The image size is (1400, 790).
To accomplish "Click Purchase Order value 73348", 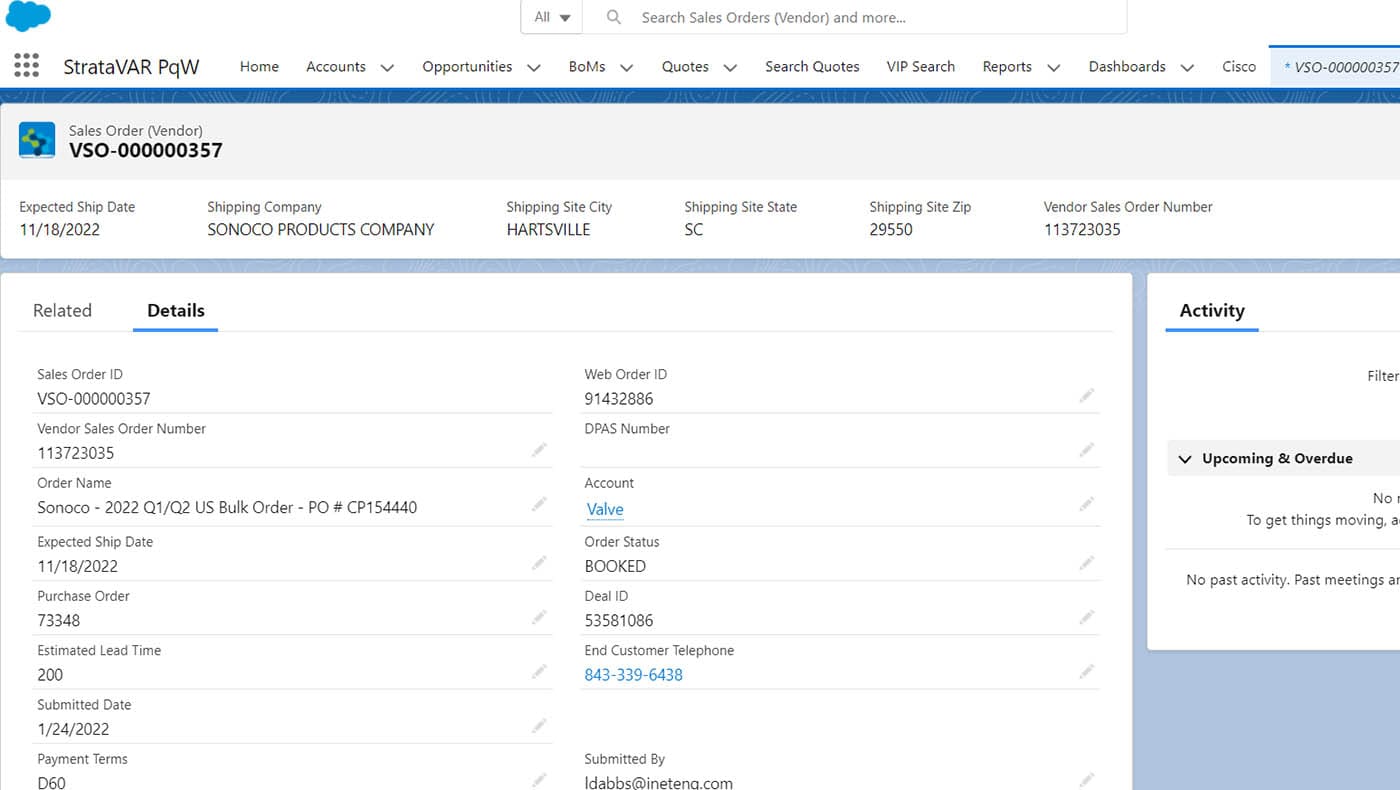I will coord(58,621).
